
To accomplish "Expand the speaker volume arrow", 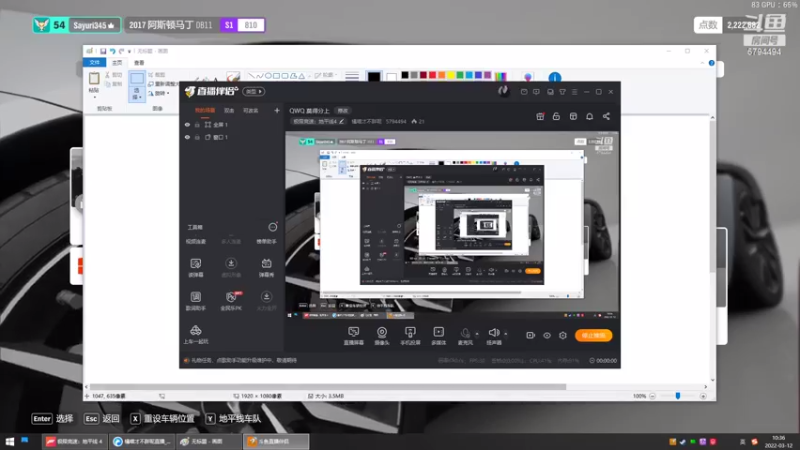I will (x=506, y=334).
